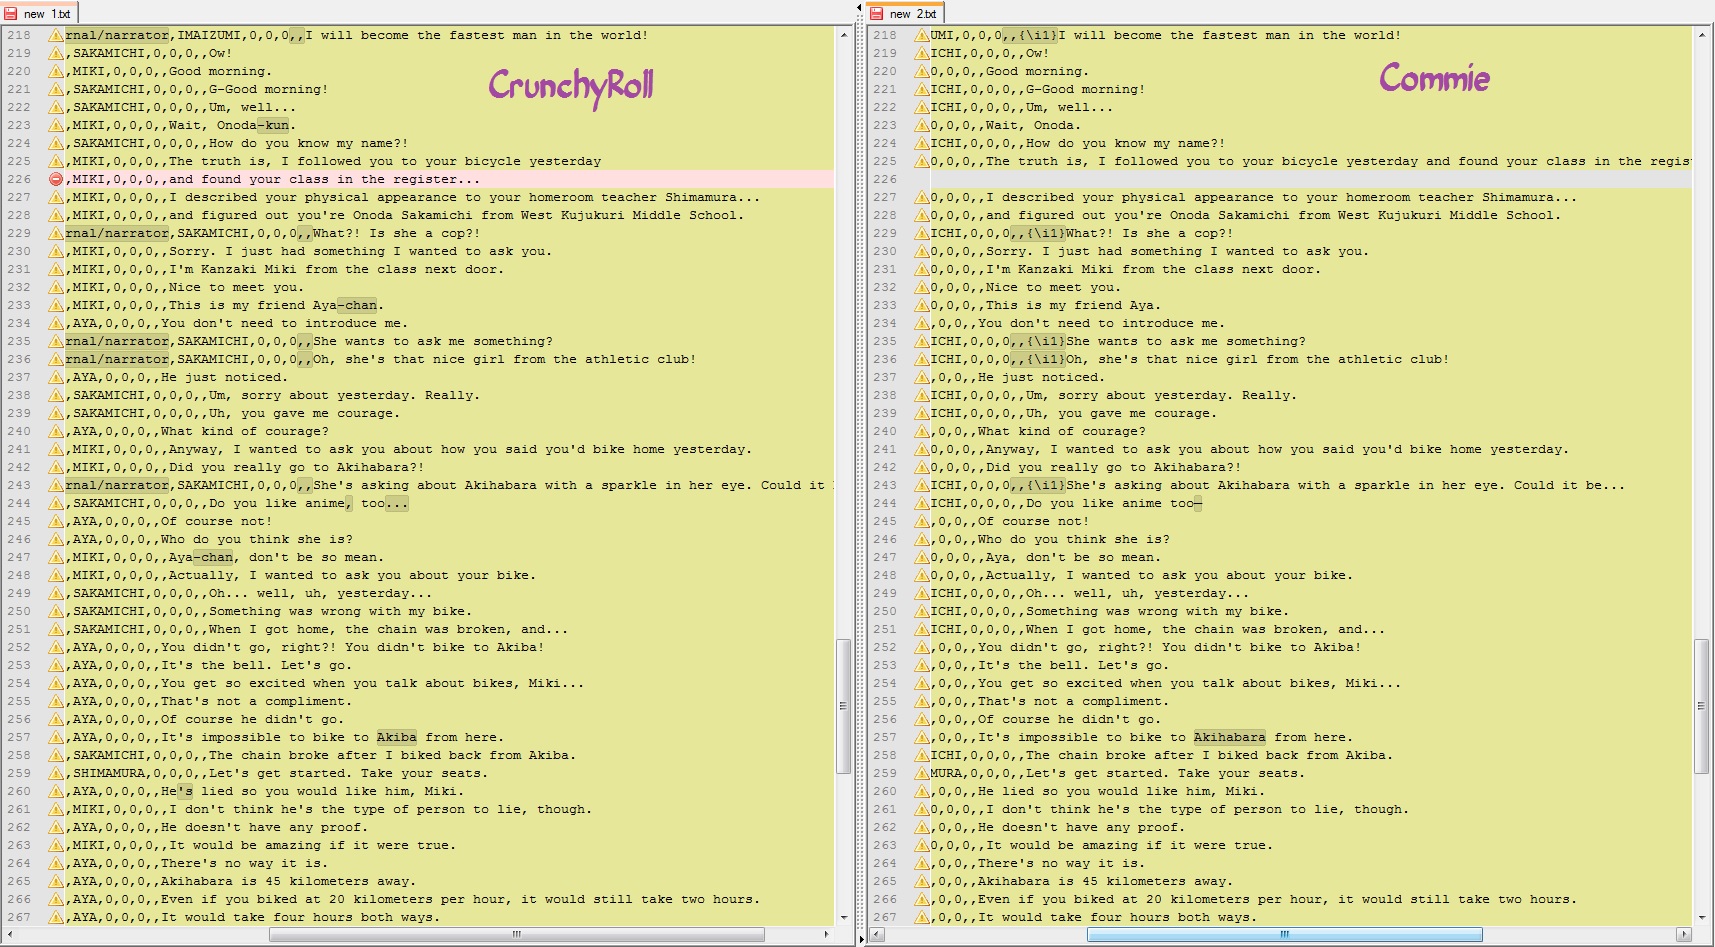1715x947 pixels.
Task: Click the new 2.txt vertical scrollbar thumb
Action: (x=1702, y=706)
